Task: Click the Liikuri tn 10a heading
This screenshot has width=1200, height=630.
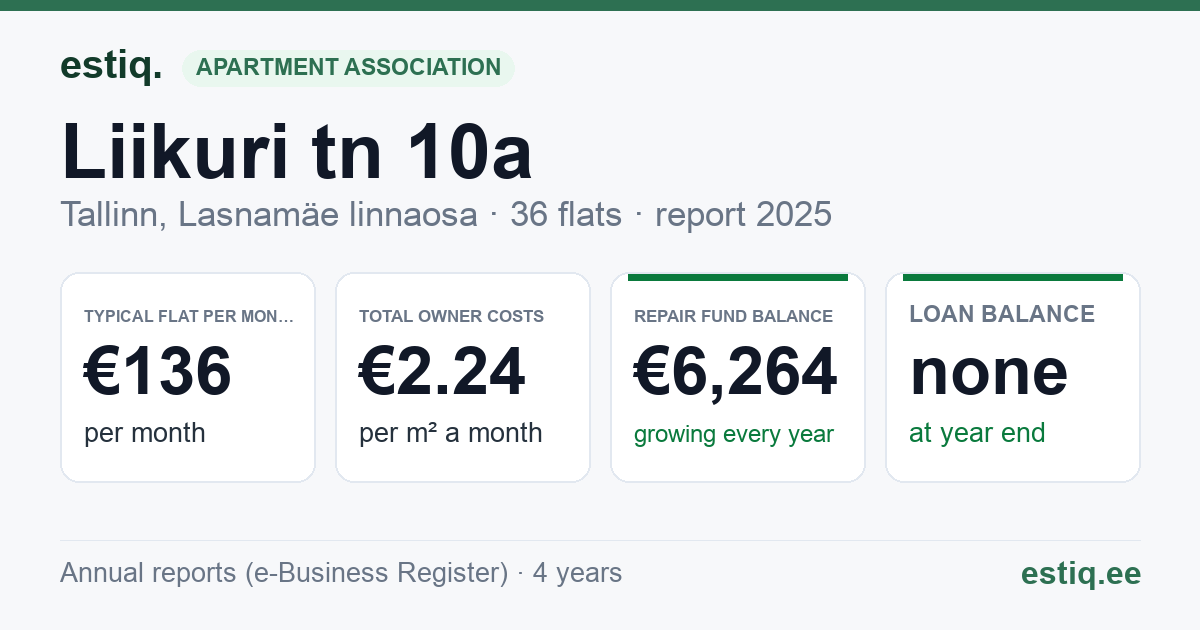Action: click(297, 151)
